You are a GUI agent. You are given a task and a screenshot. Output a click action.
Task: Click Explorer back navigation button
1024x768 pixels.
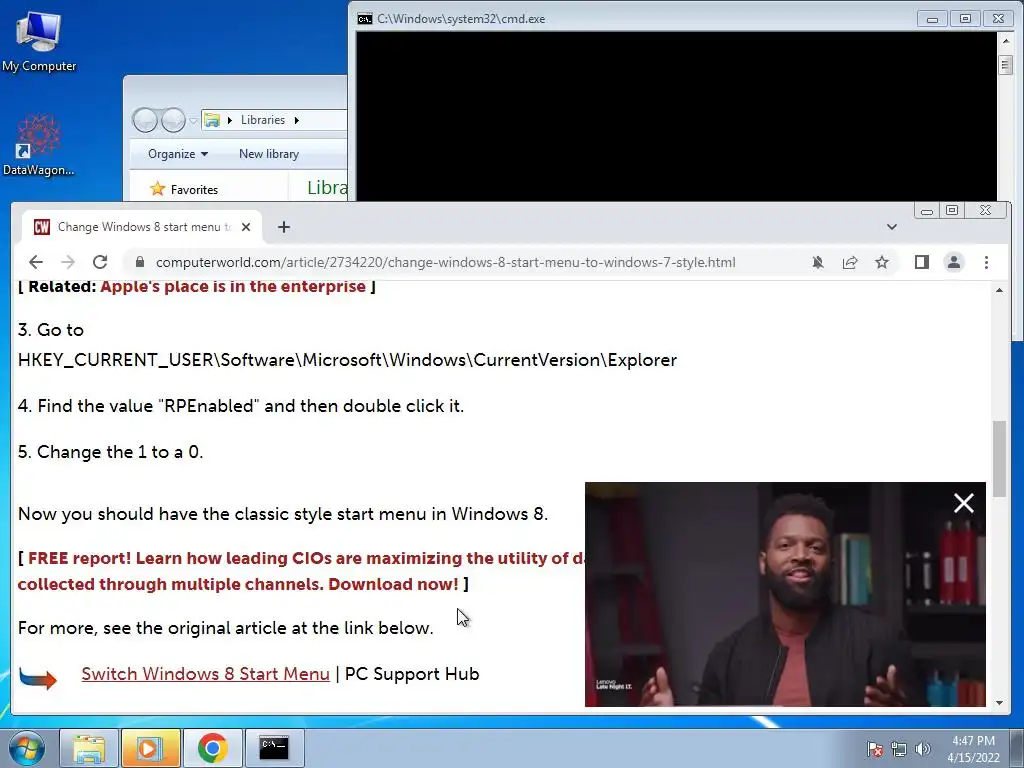(145, 120)
